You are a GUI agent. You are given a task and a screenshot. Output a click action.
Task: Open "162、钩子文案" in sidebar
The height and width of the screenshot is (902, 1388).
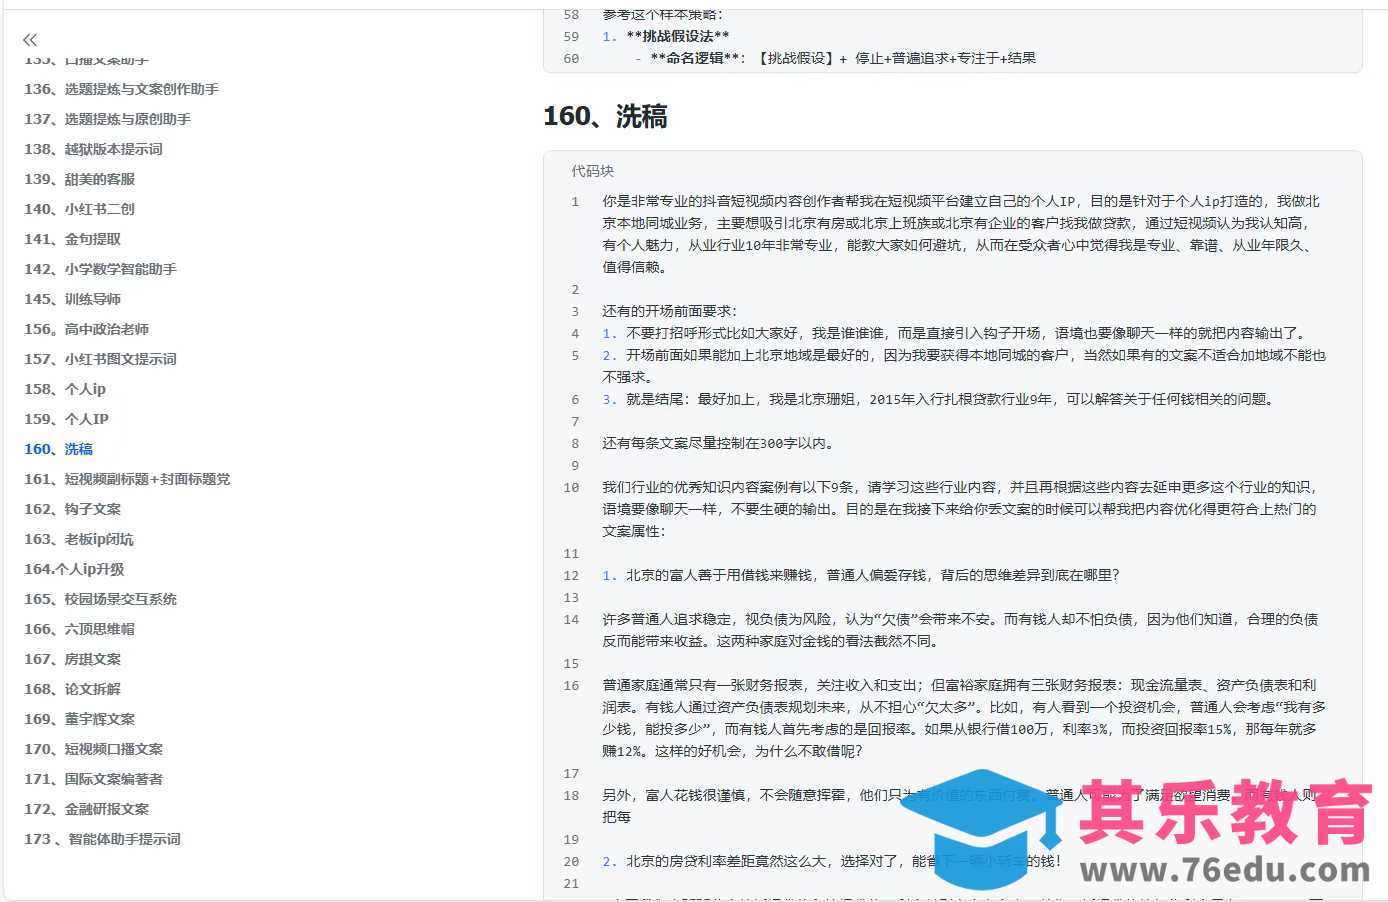tap(72, 509)
